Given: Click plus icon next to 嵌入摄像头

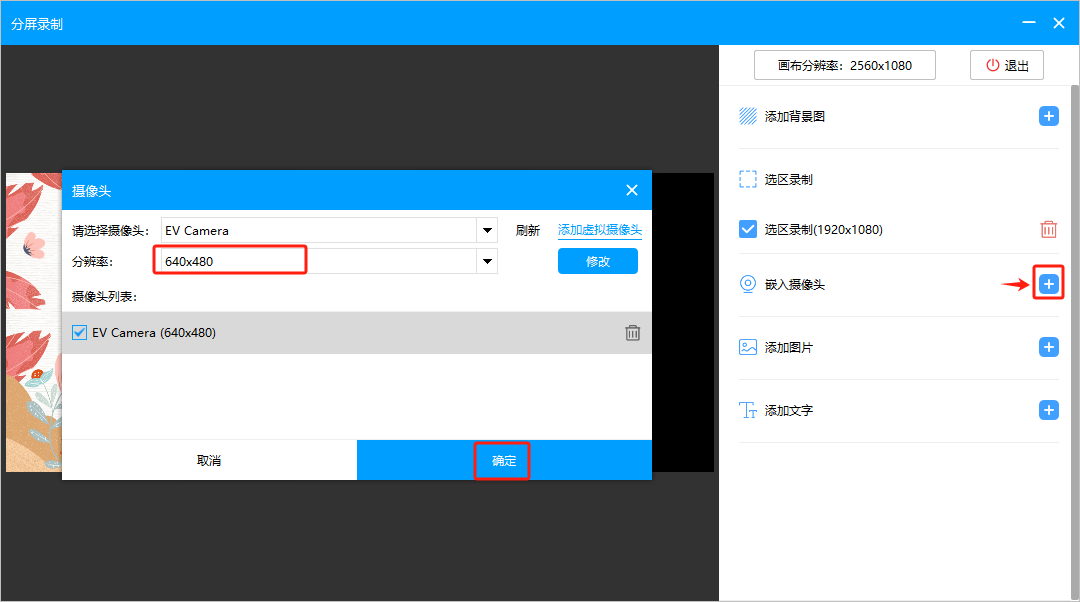Looking at the screenshot, I should (1048, 285).
